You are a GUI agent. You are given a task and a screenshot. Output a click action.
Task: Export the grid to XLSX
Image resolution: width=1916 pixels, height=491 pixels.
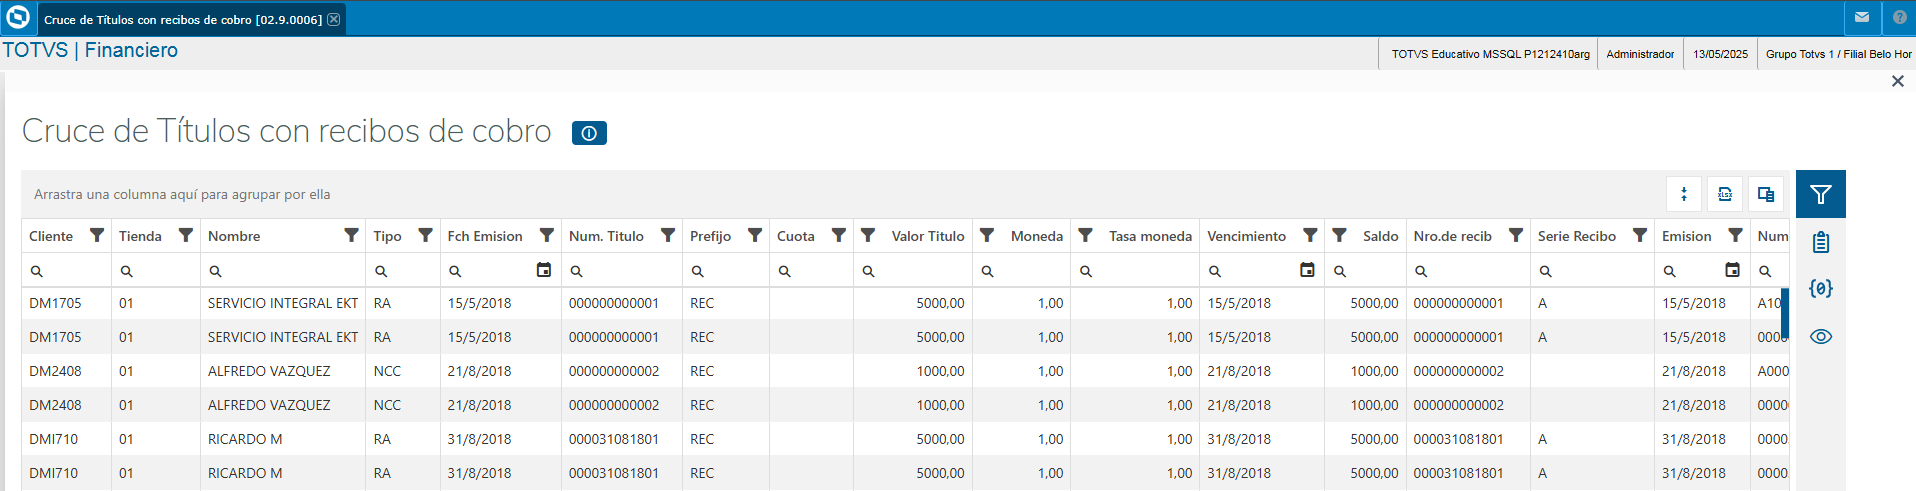coord(1725,194)
